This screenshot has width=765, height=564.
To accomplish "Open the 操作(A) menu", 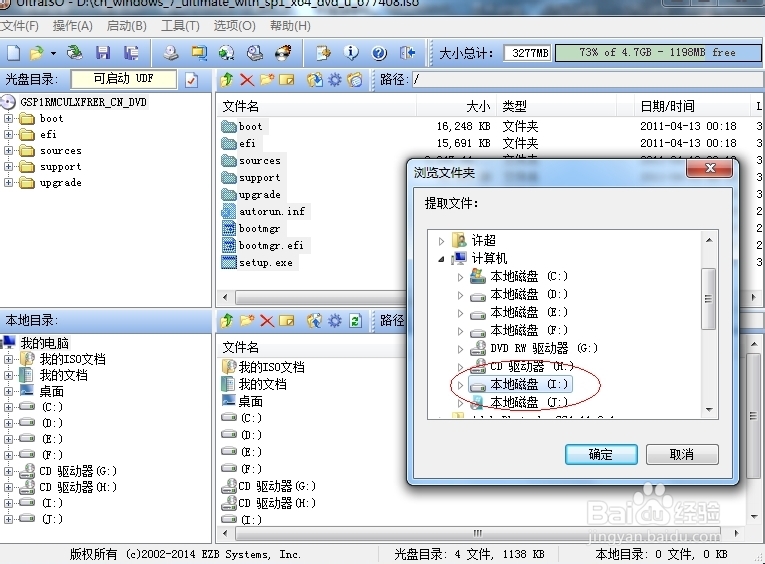I will [x=73, y=26].
